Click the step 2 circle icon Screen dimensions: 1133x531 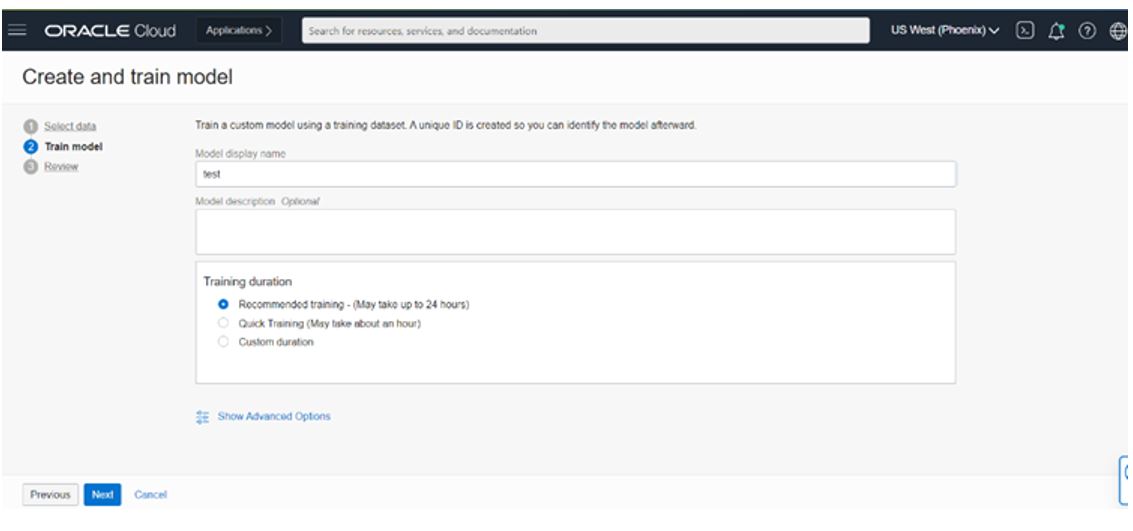[30, 147]
